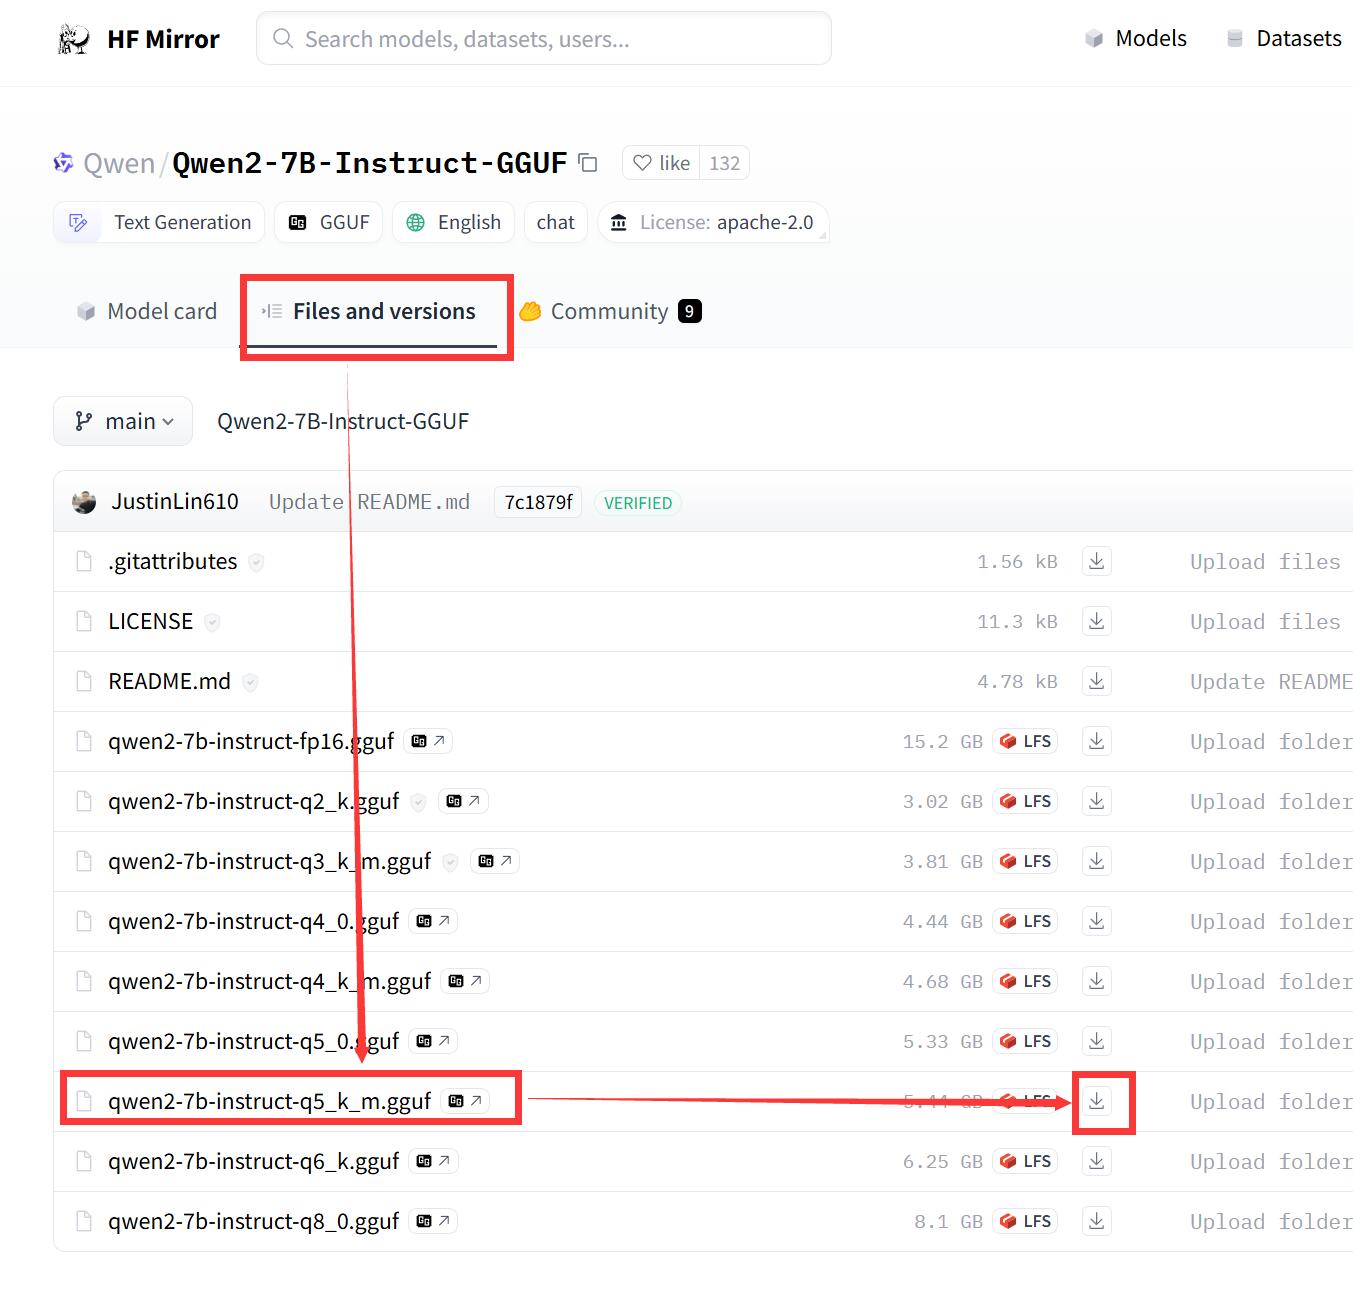Open the qwen2-7b-instruct-q2_k.gguf file
Screen dimensions: 1353x1311
[x=253, y=802]
